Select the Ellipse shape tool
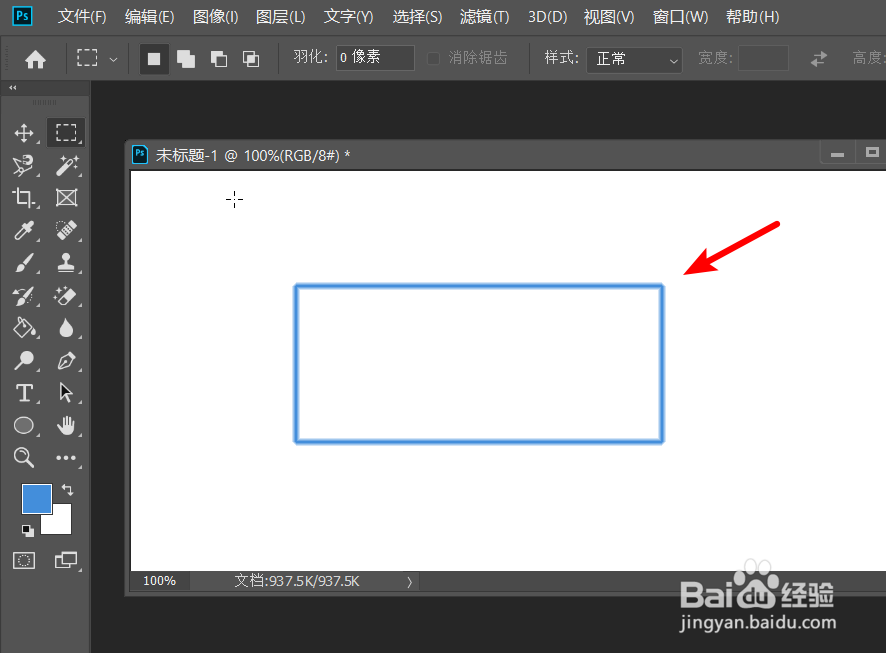The height and width of the screenshot is (653, 886). click(24, 425)
